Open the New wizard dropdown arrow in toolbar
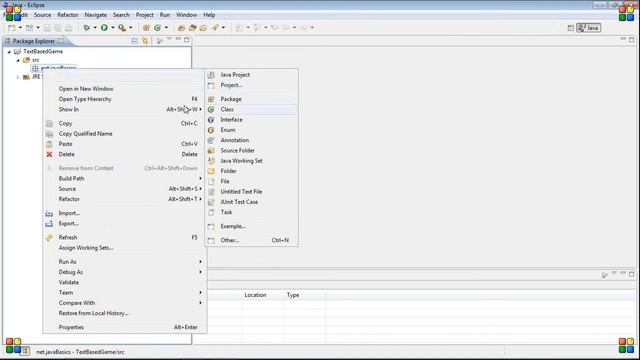This screenshot has height=360, width=640. (x=20, y=28)
